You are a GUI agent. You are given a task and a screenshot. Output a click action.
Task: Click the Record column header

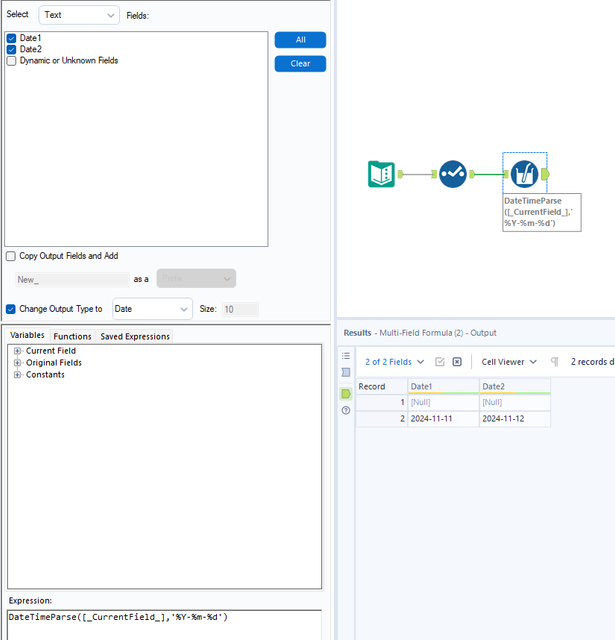pos(382,387)
